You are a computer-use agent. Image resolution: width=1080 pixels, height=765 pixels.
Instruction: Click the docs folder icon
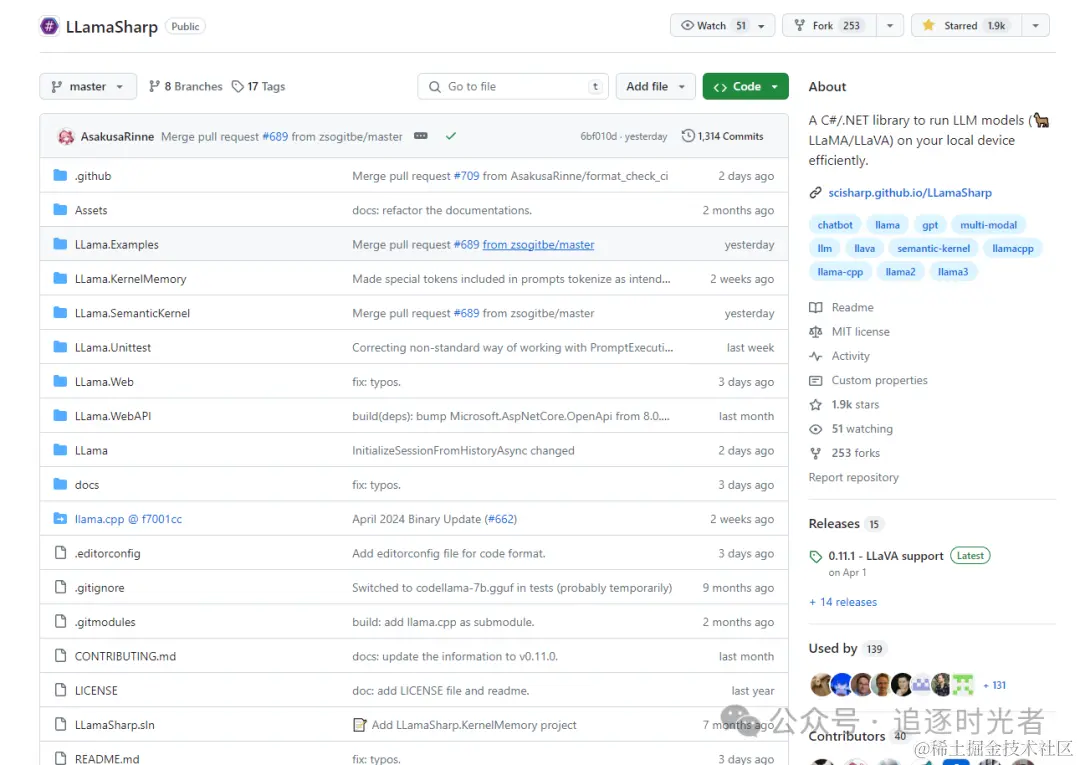(61, 485)
